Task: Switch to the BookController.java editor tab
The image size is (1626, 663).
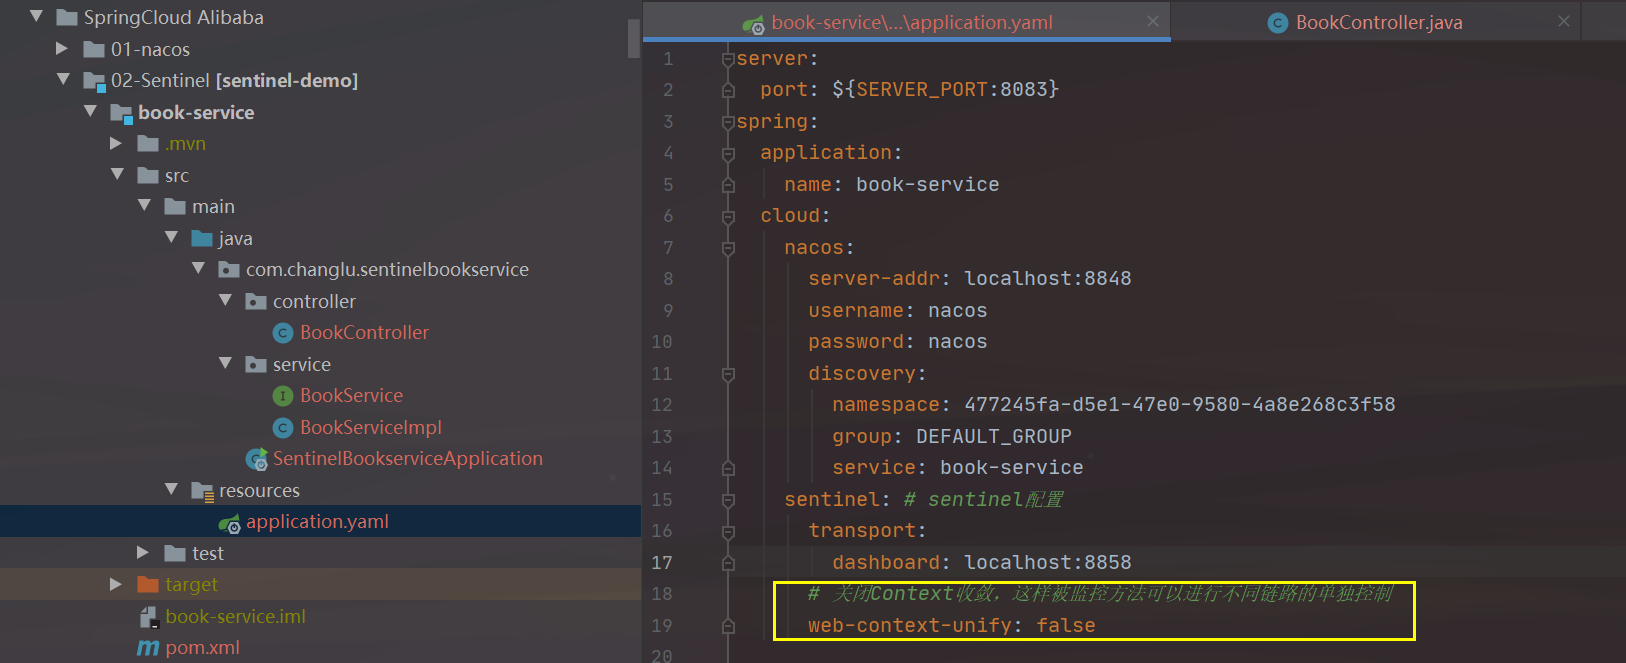Action: coord(1376,21)
